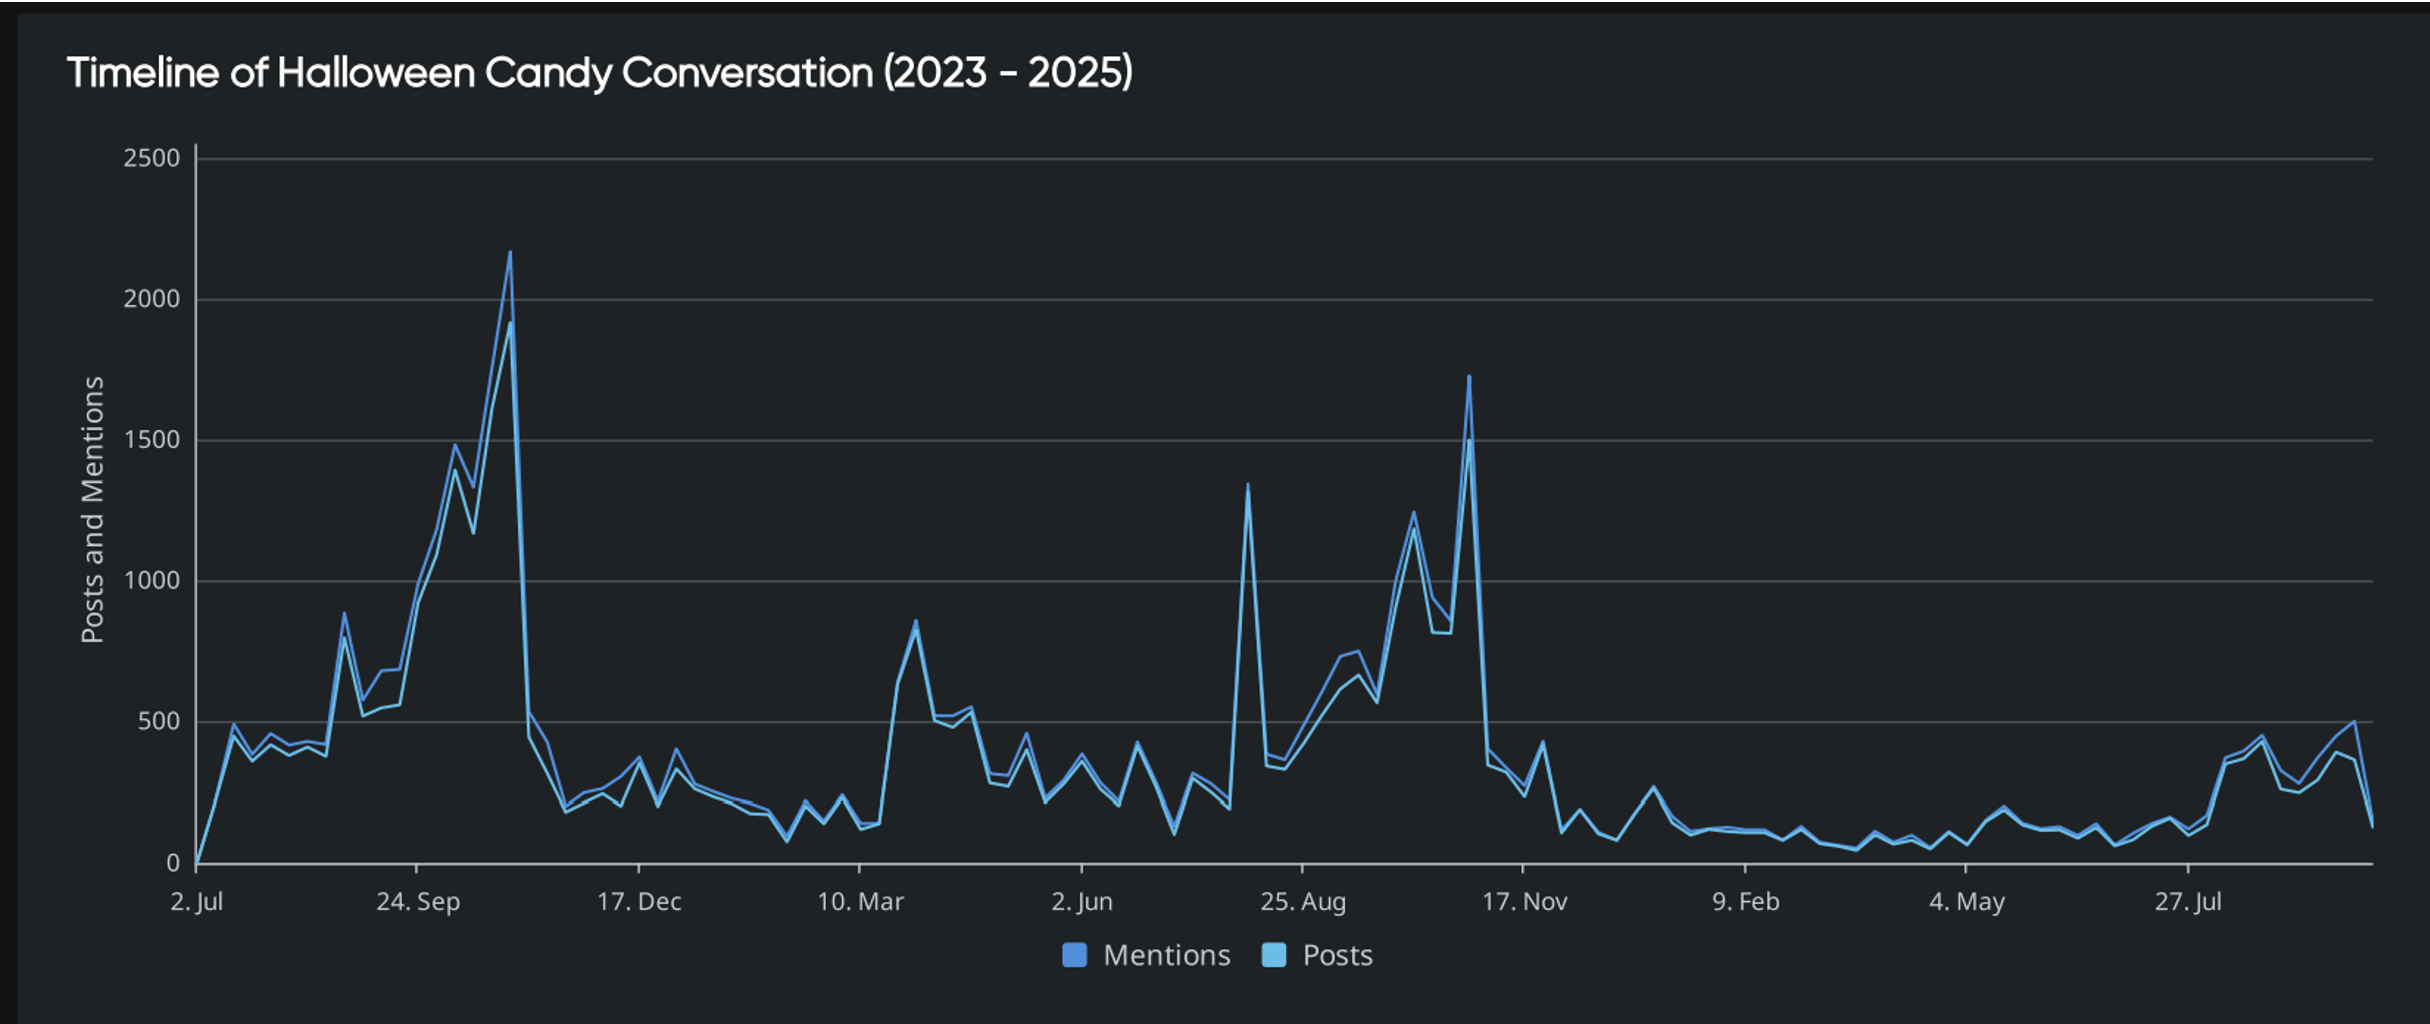This screenshot has width=2430, height=1024.
Task: Click the 2500 y-axis label
Action: tap(151, 159)
